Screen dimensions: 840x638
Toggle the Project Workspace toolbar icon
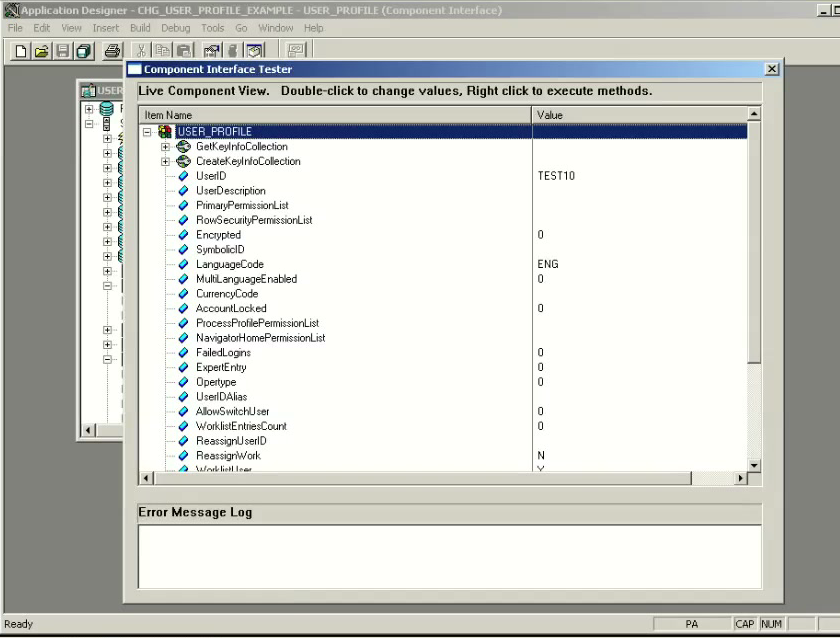[x=255, y=51]
